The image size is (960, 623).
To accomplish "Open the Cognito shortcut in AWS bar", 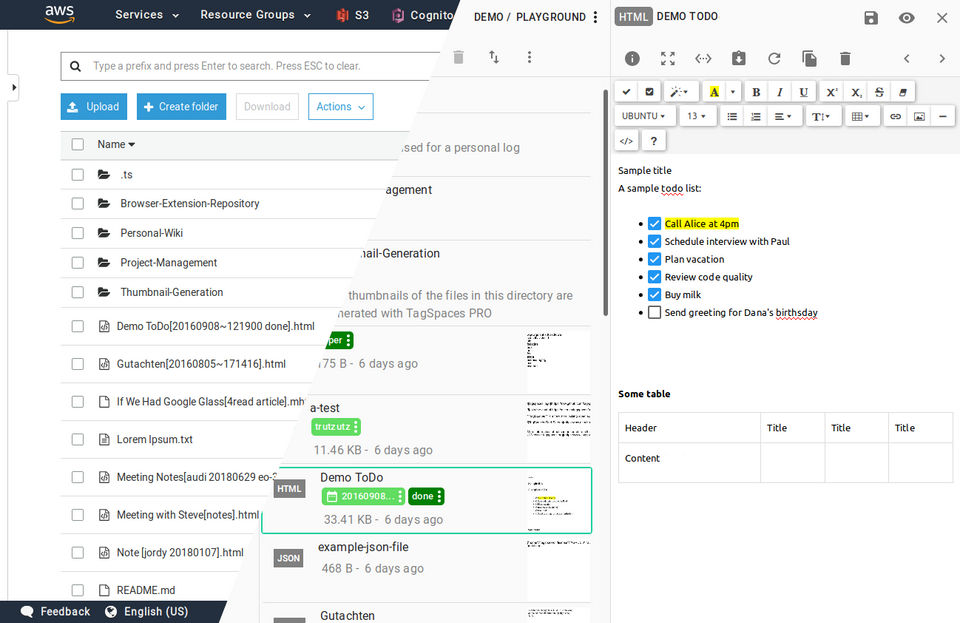I will [x=423, y=15].
